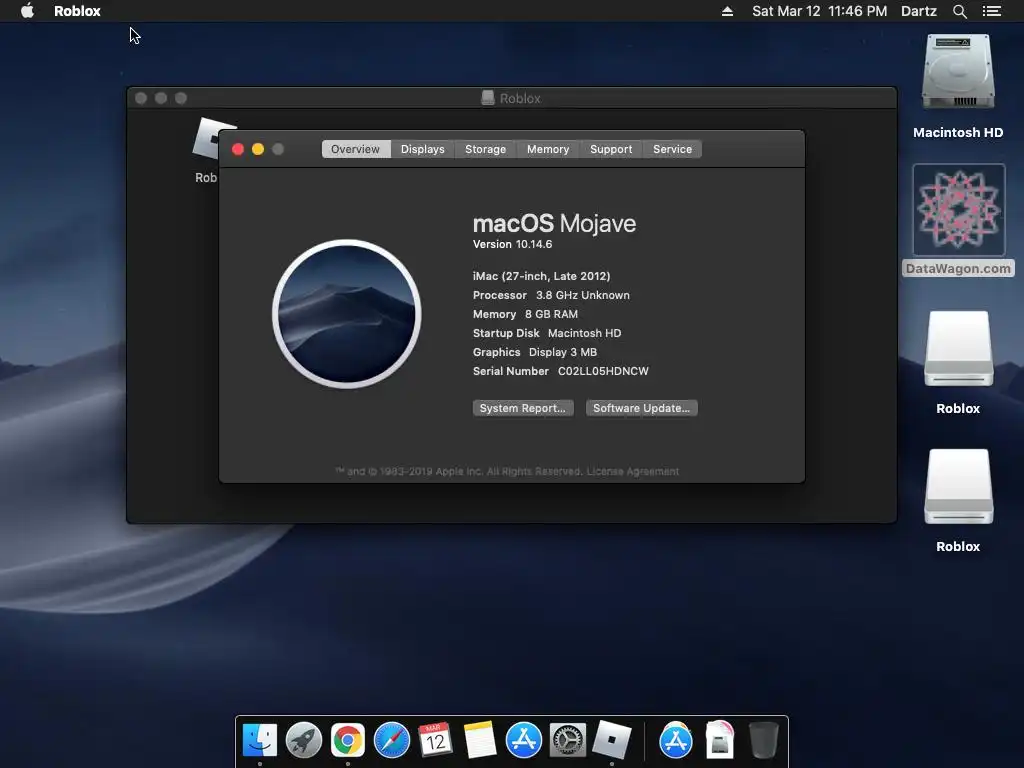
Task: Open Launchpad from the Dock
Action: coord(304,740)
